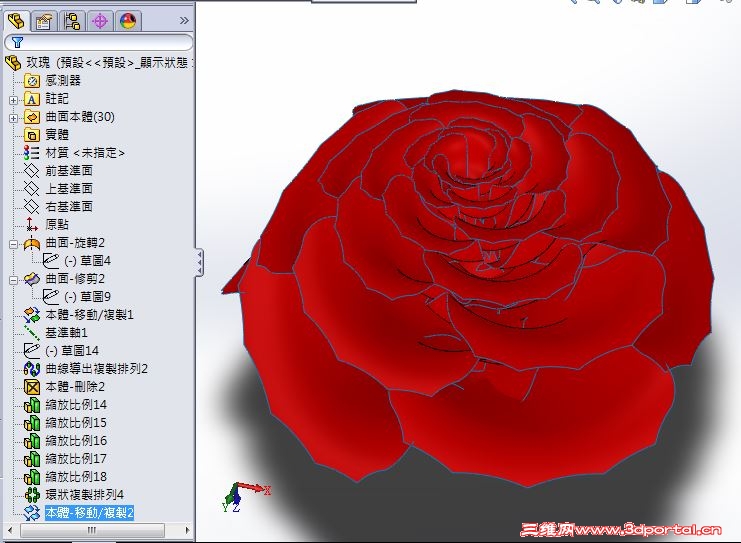741x543 pixels.
Task: Open the DimXpertManager tab
Action: pos(100,21)
